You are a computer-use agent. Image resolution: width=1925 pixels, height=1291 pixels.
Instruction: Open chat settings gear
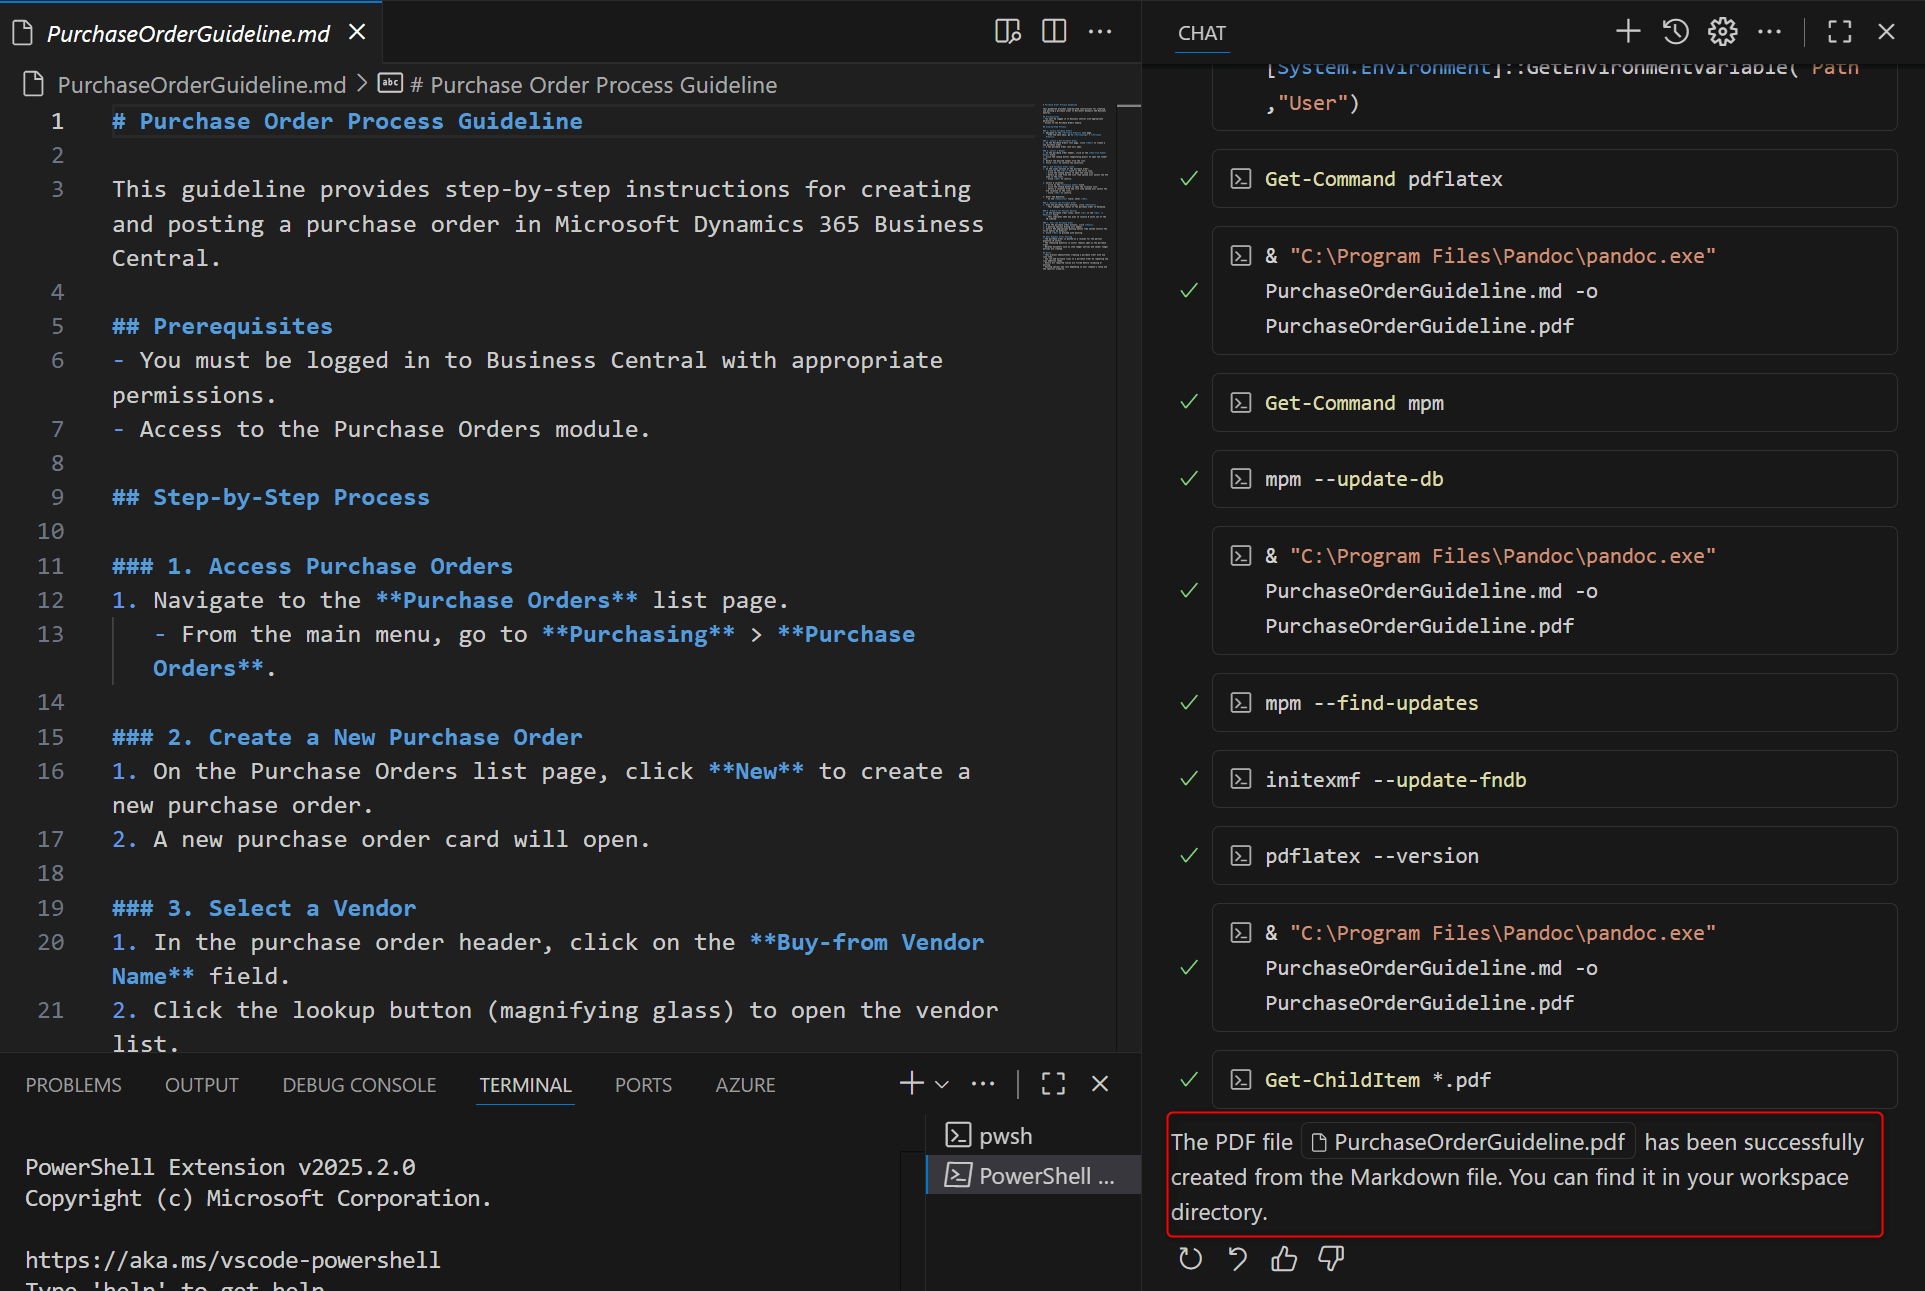point(1722,32)
